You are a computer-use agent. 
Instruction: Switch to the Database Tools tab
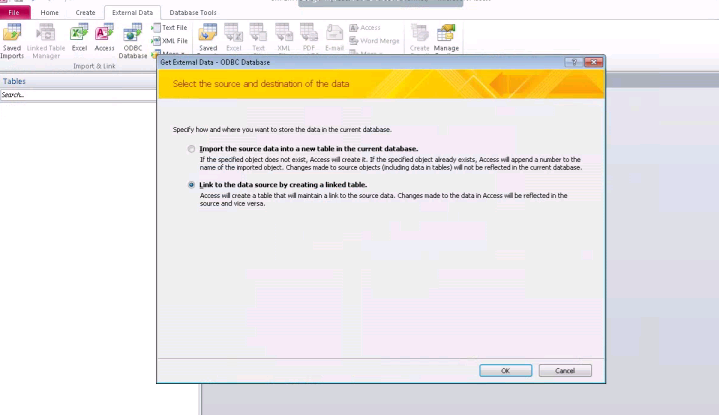pyautogui.click(x=193, y=12)
